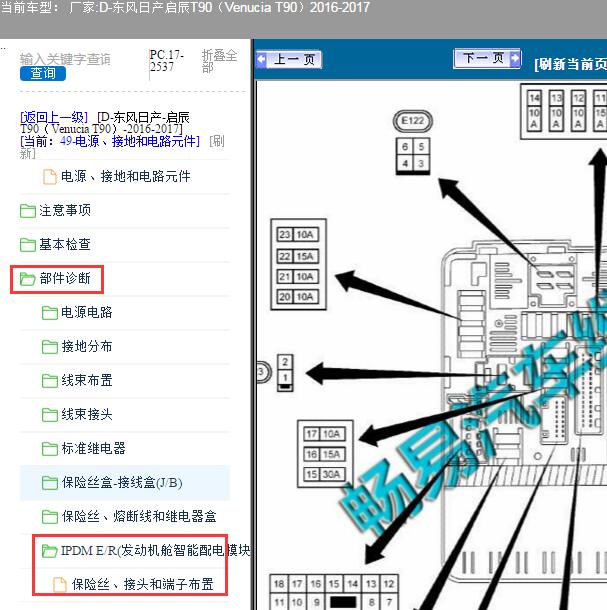Click the document icon beside 电源、接地和电路元件
The width and height of the screenshot is (607, 610).
49,177
